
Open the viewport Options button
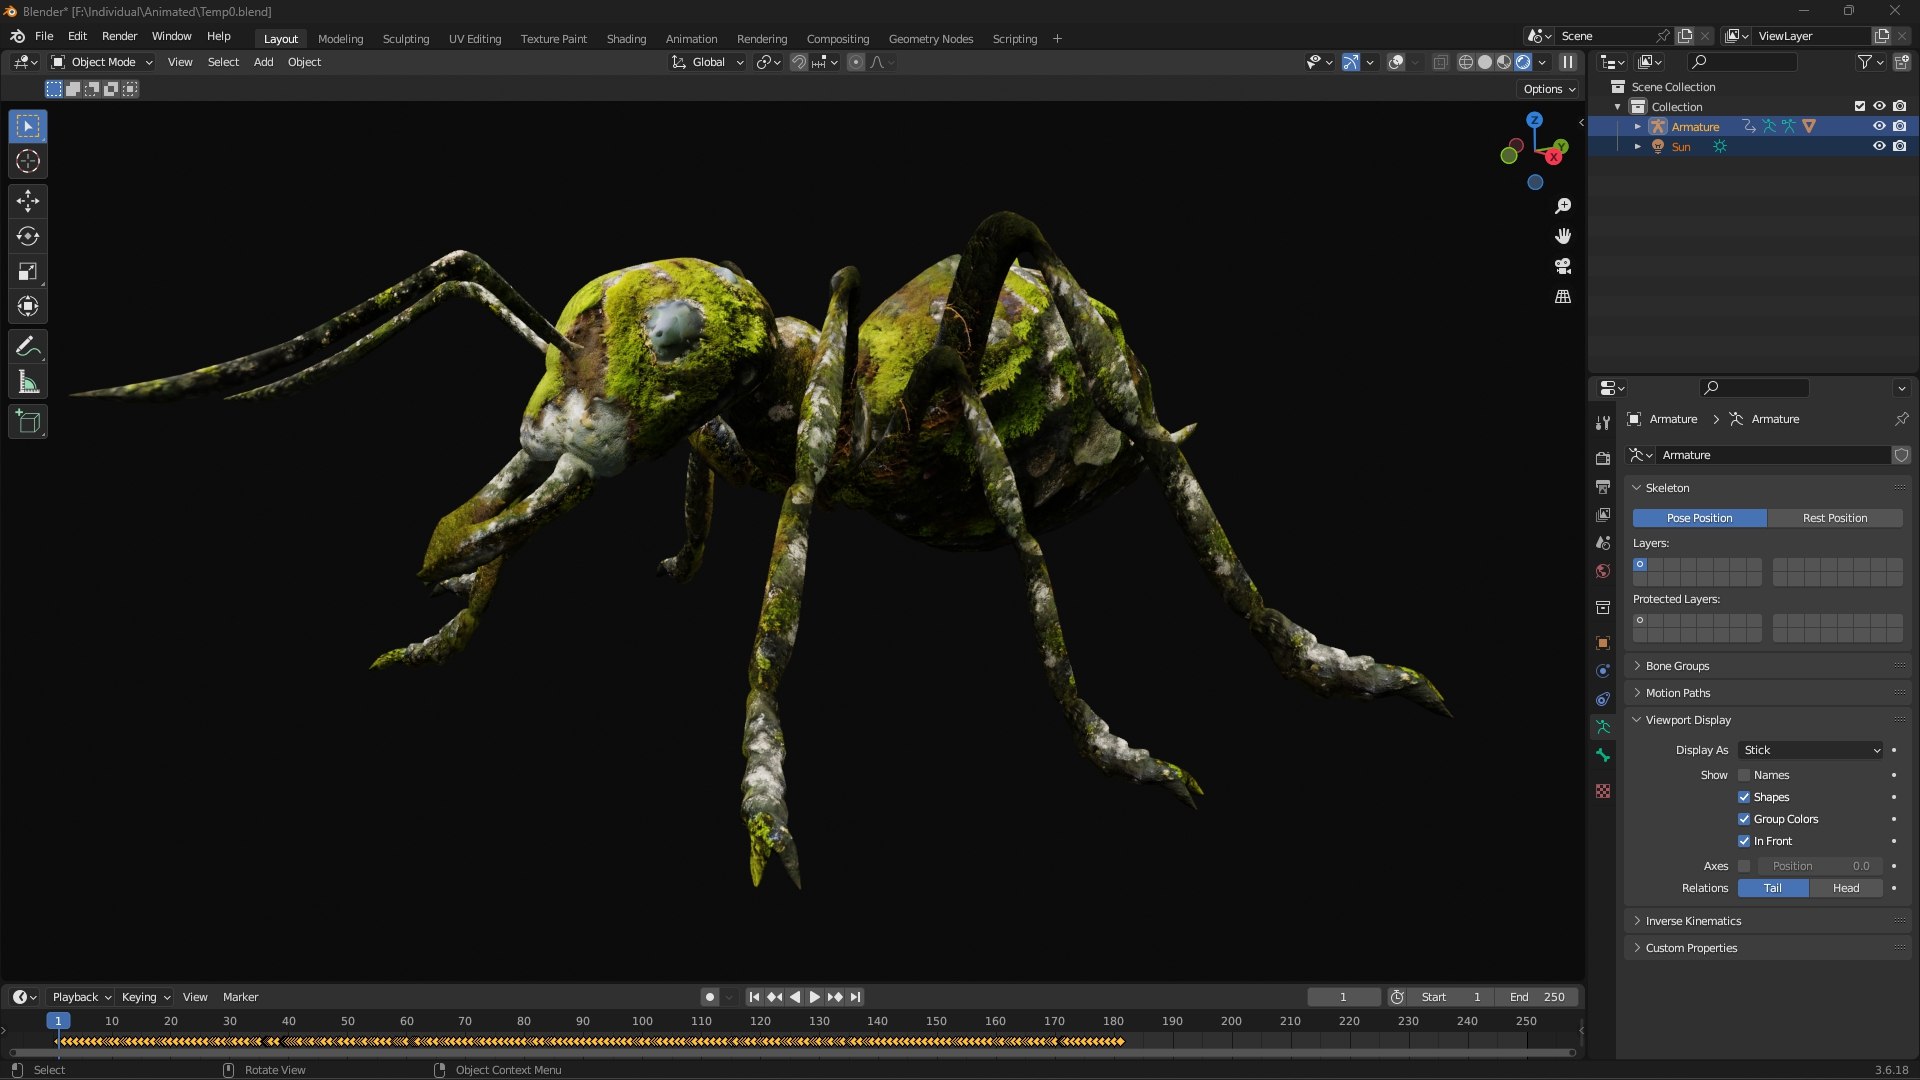click(x=1549, y=89)
